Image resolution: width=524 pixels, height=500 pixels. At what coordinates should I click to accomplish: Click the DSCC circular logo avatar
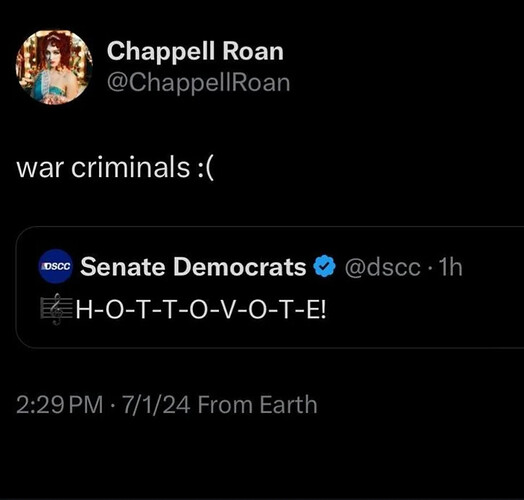(x=55, y=266)
